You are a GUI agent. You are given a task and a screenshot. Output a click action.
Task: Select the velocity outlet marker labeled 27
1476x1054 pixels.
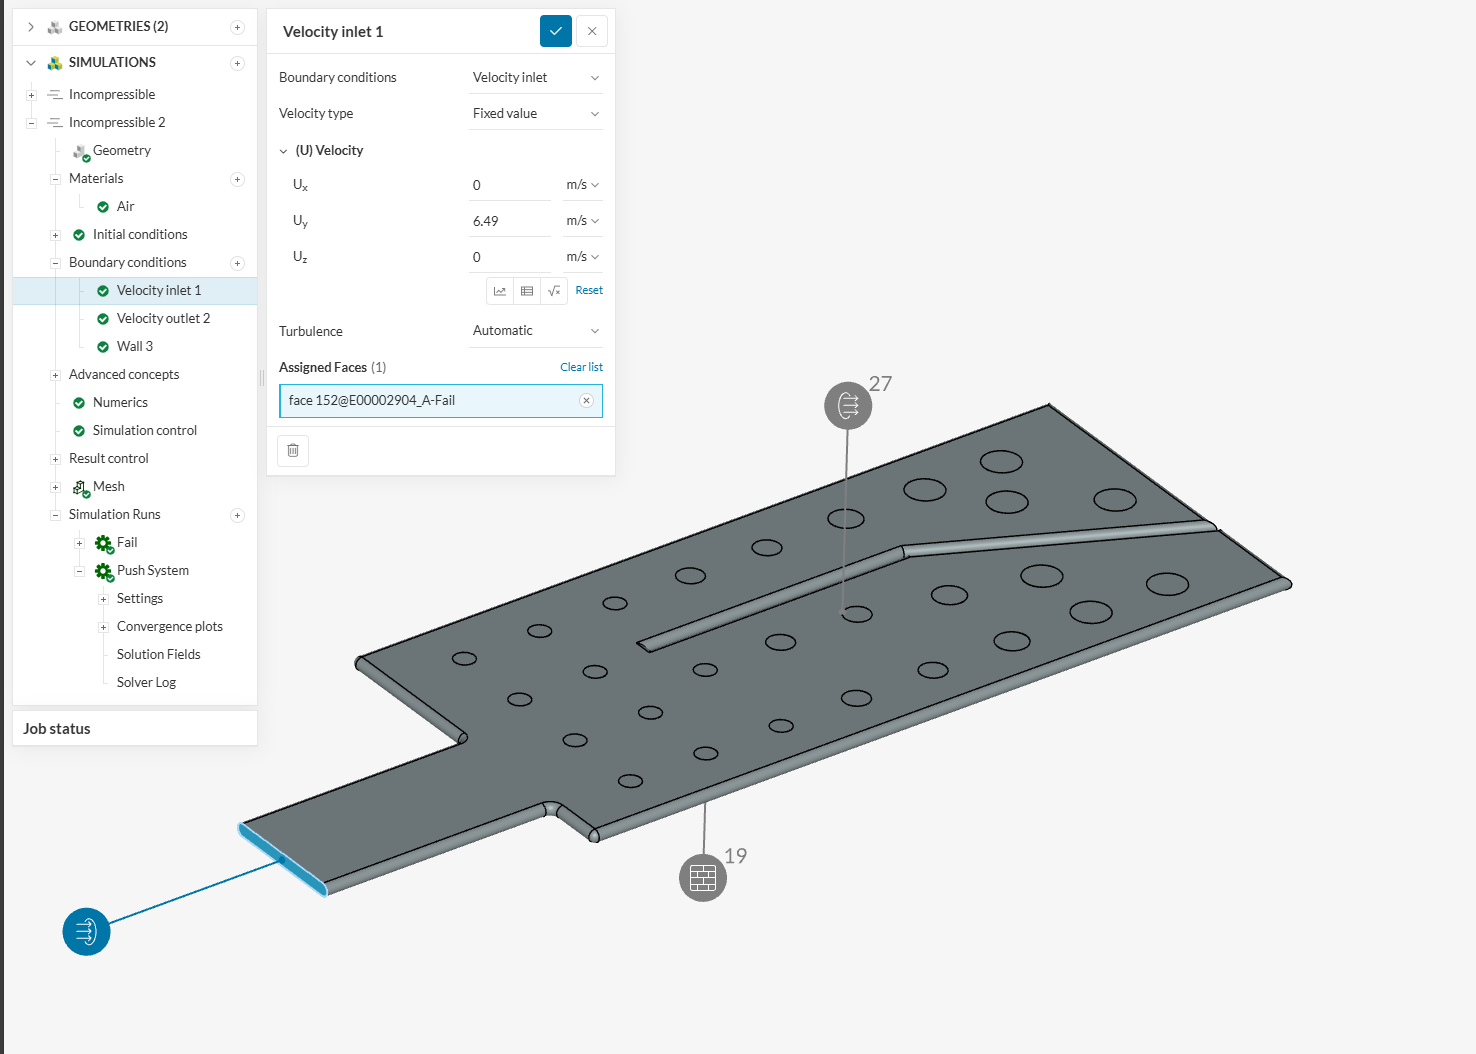(848, 406)
